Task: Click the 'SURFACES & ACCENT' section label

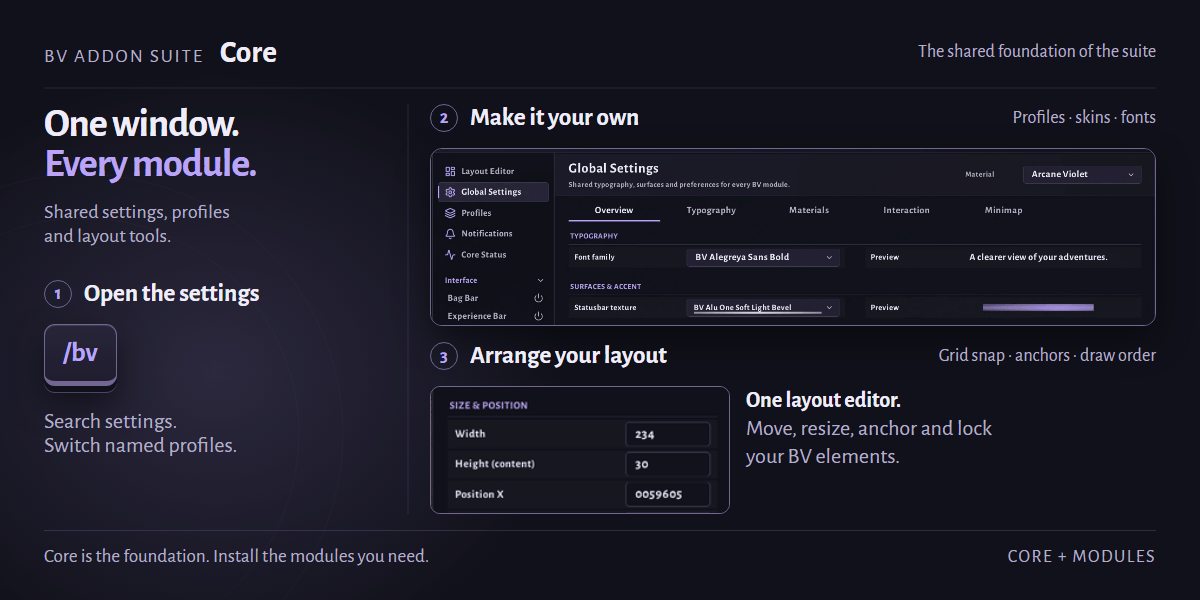Action: point(606,286)
